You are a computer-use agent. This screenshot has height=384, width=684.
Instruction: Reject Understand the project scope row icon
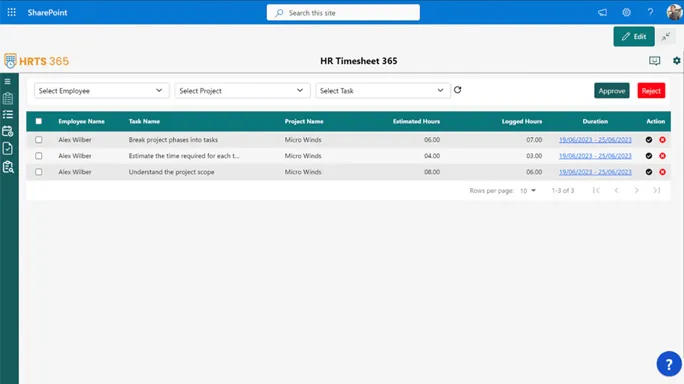(x=662, y=172)
